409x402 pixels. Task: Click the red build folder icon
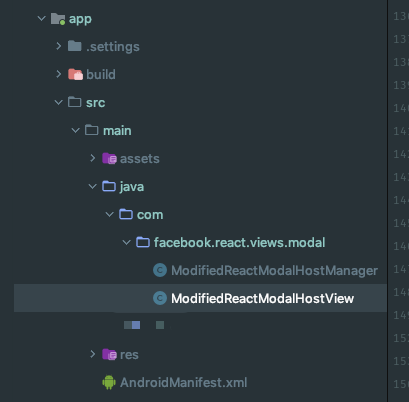[x=75, y=74]
